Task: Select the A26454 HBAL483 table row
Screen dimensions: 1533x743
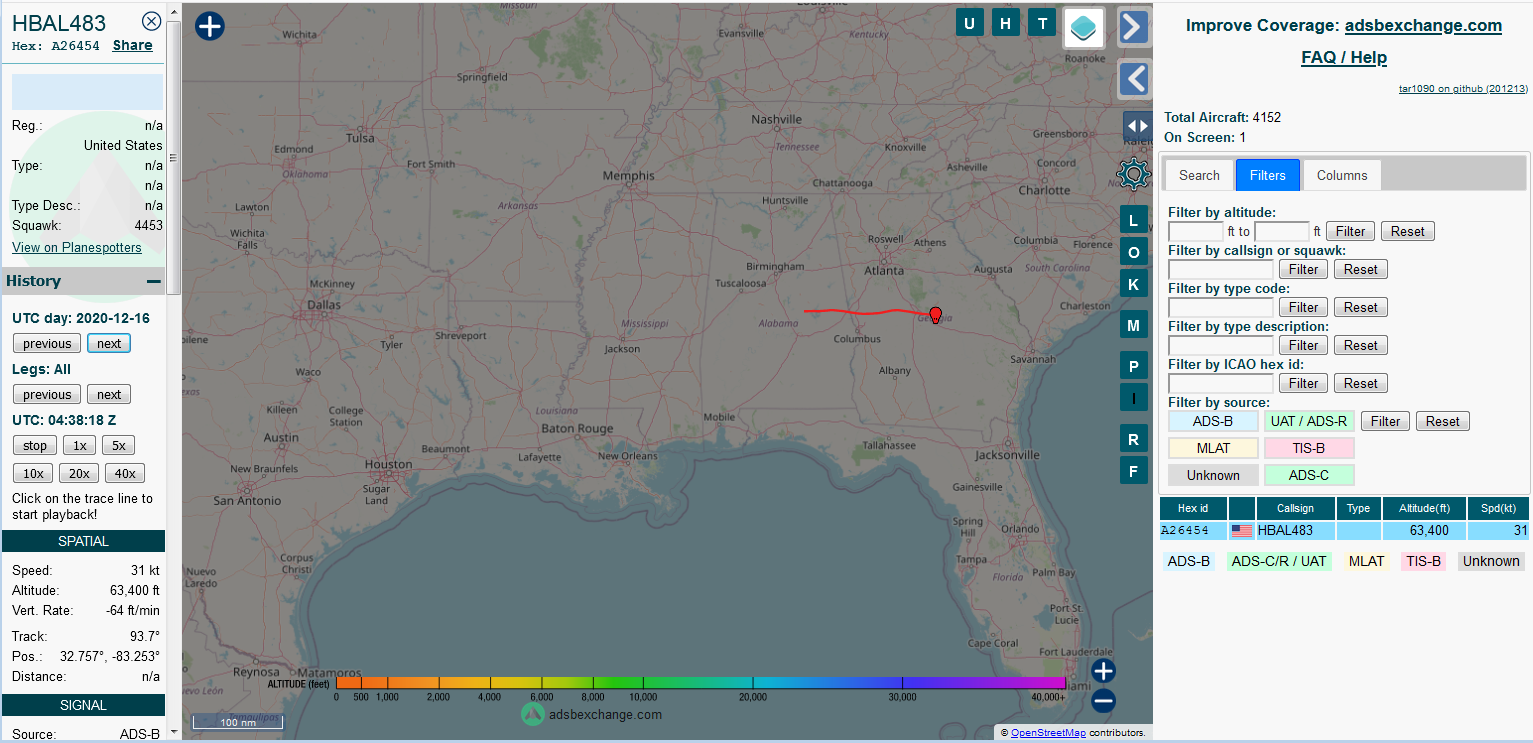Action: point(1344,531)
